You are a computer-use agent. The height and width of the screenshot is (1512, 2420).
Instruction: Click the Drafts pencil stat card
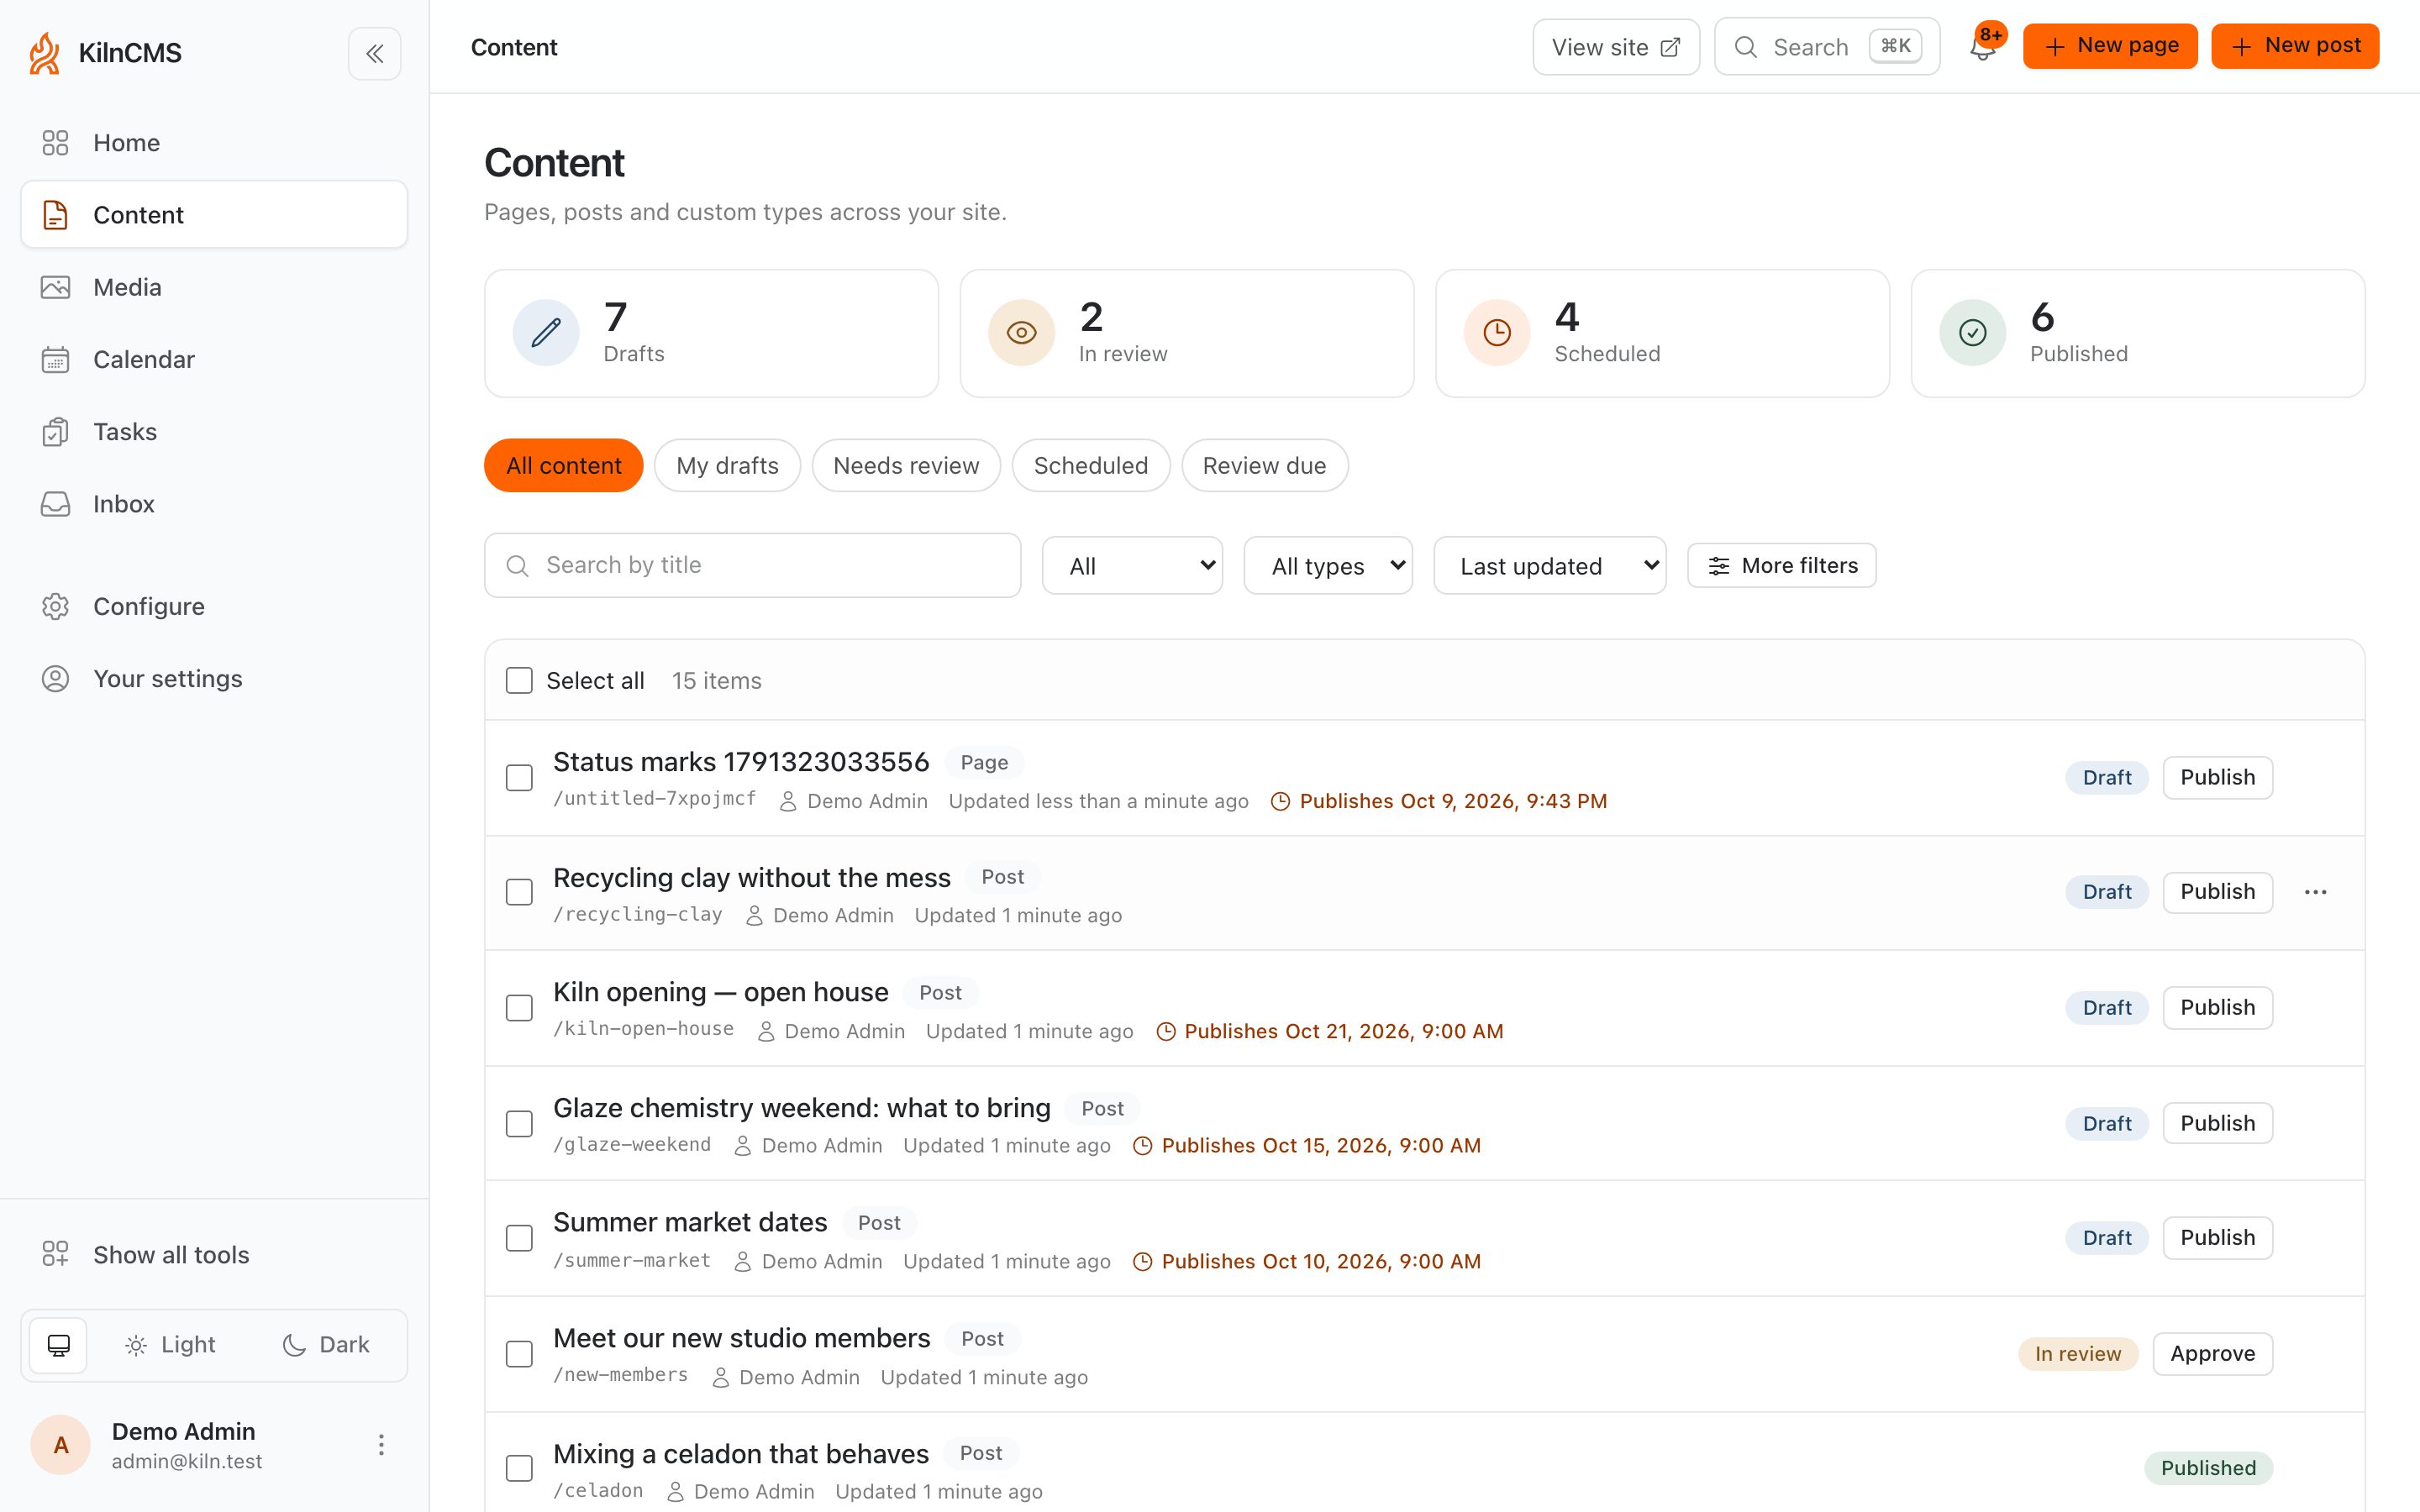point(711,333)
